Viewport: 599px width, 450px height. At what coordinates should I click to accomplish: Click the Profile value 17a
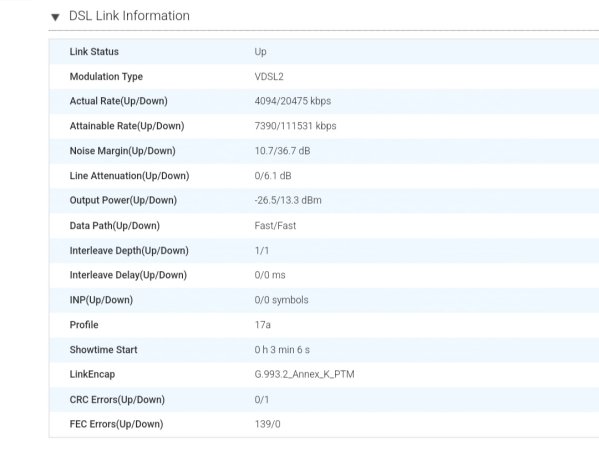(x=262, y=325)
